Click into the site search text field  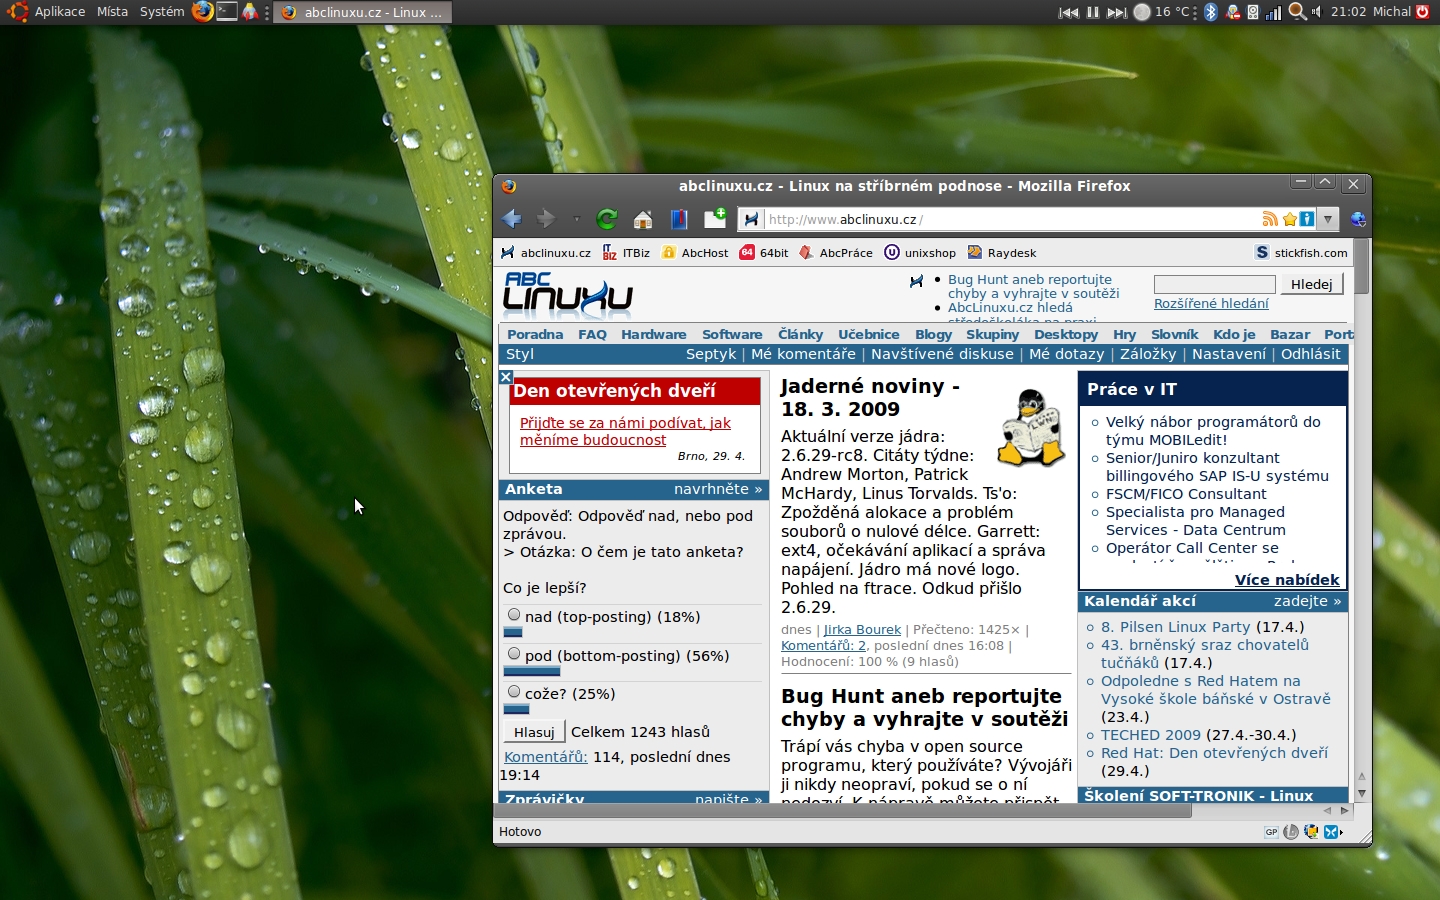[1214, 284]
